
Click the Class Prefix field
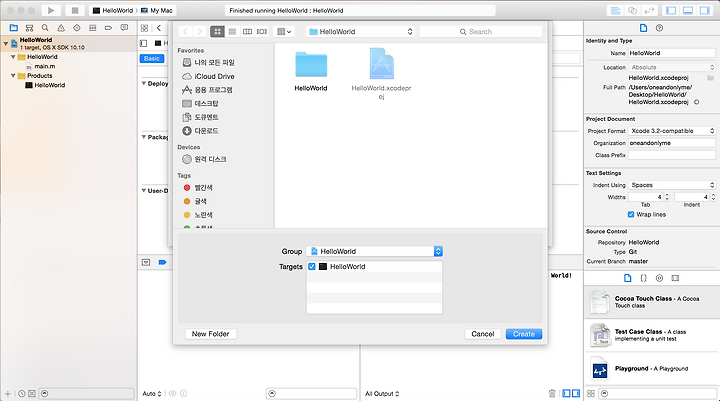pyautogui.click(x=672, y=155)
